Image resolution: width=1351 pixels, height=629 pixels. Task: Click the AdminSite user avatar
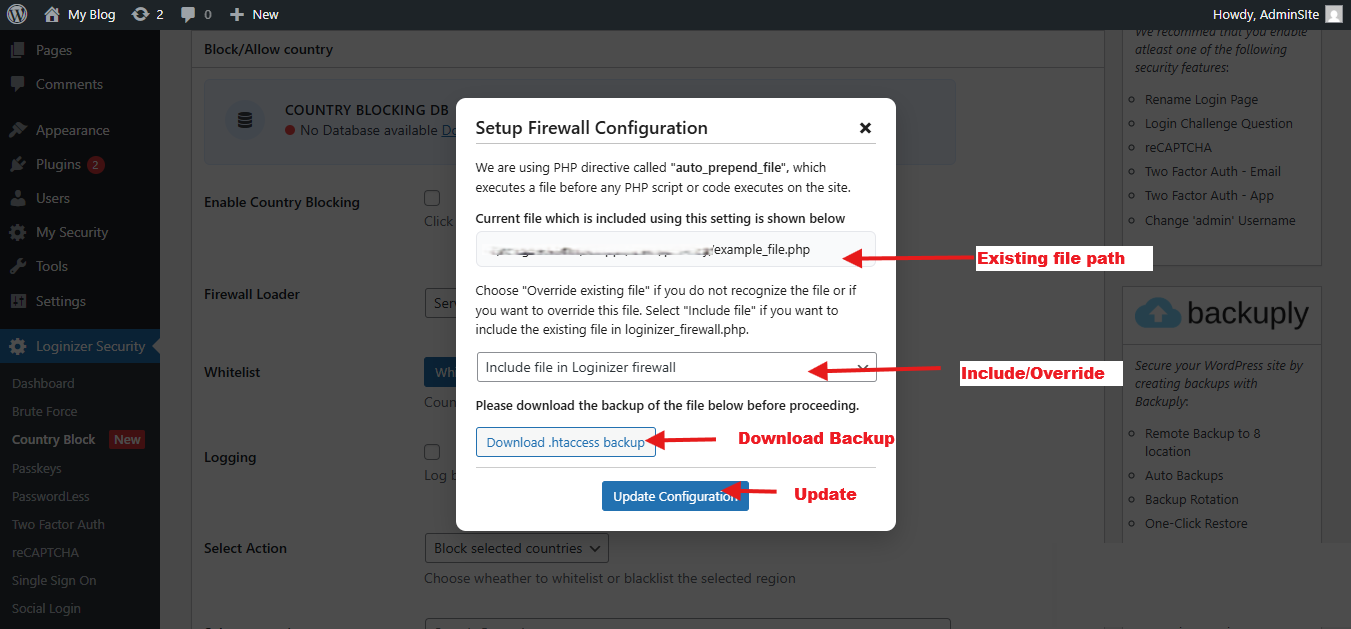[1333, 15]
